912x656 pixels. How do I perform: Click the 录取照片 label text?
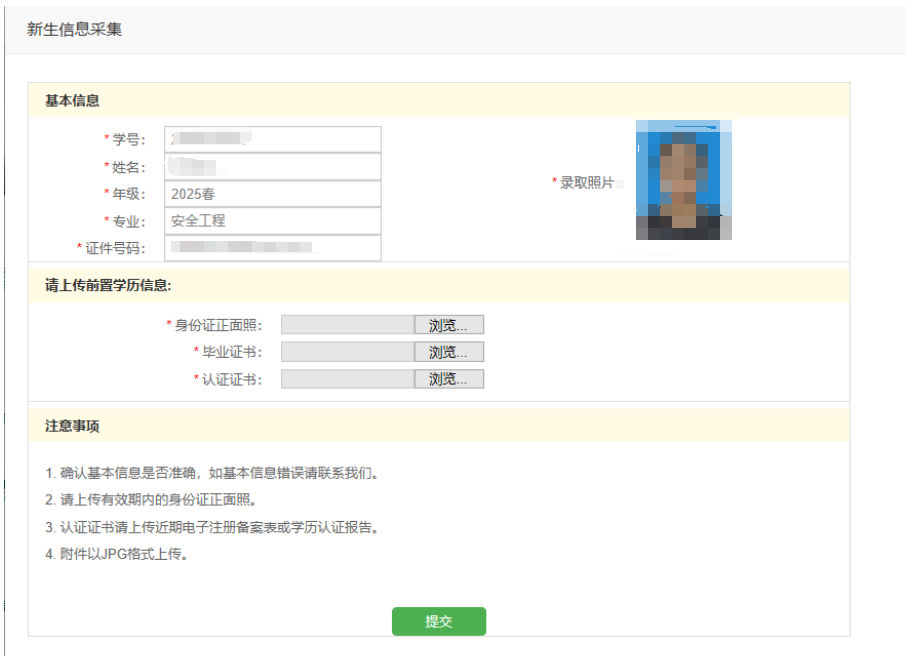tap(586, 183)
